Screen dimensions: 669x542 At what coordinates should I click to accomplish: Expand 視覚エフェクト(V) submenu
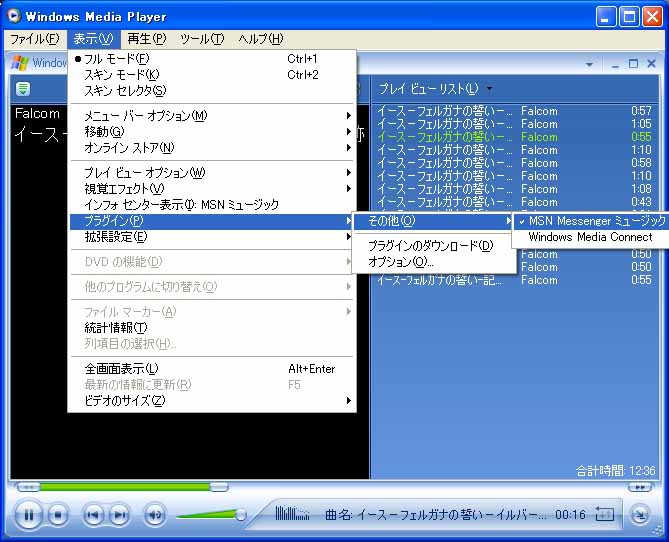tap(212, 189)
